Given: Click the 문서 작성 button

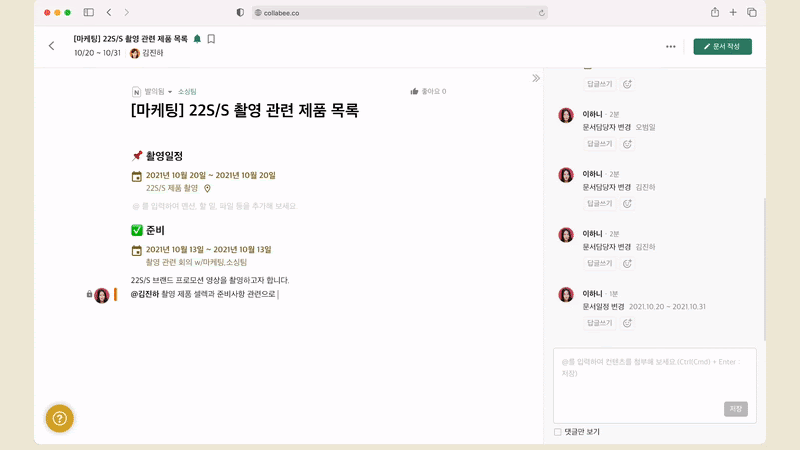Looking at the screenshot, I should click(x=722, y=46).
